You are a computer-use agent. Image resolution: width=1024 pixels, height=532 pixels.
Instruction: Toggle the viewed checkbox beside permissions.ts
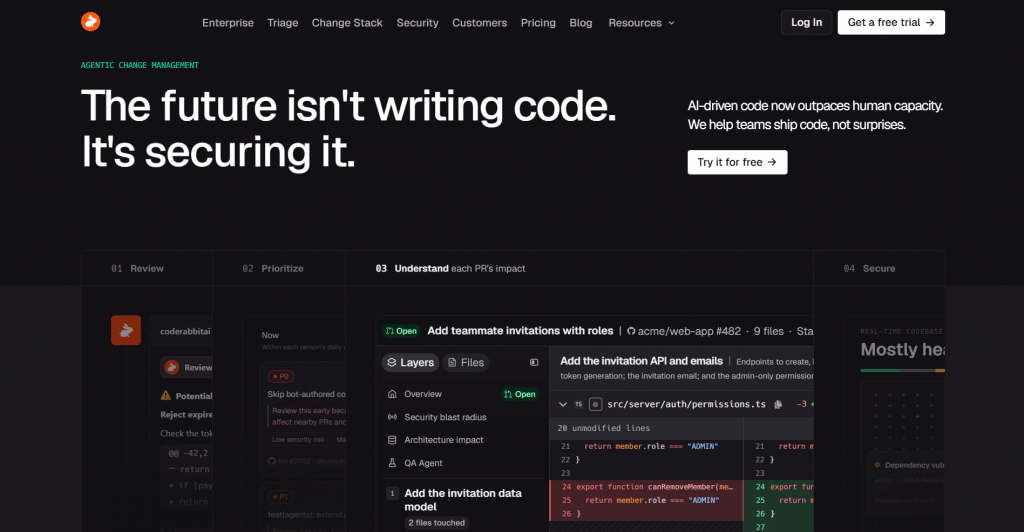click(x=596, y=405)
